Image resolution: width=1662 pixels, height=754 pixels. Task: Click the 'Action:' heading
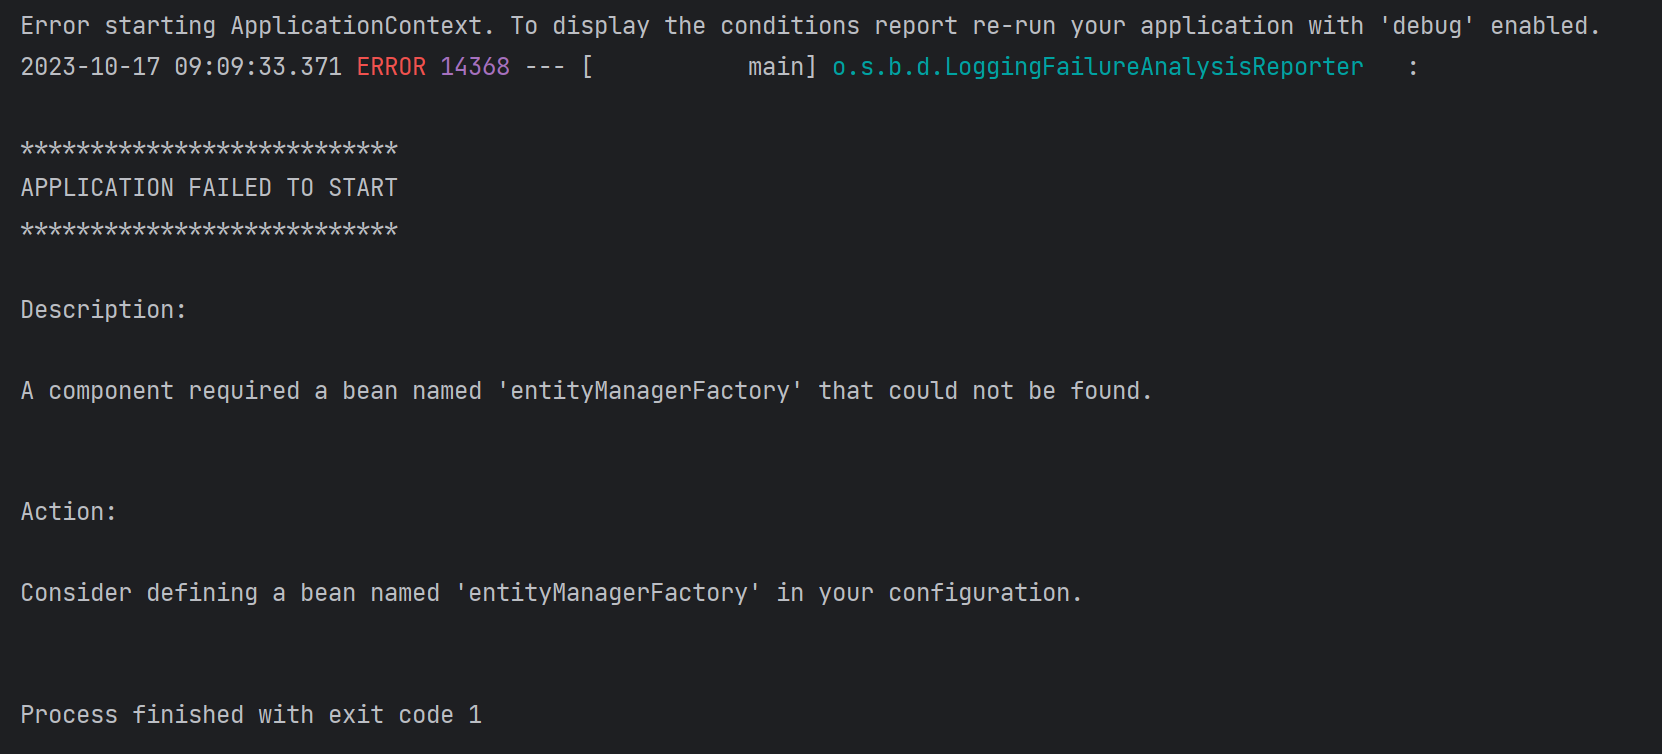pos(69,512)
